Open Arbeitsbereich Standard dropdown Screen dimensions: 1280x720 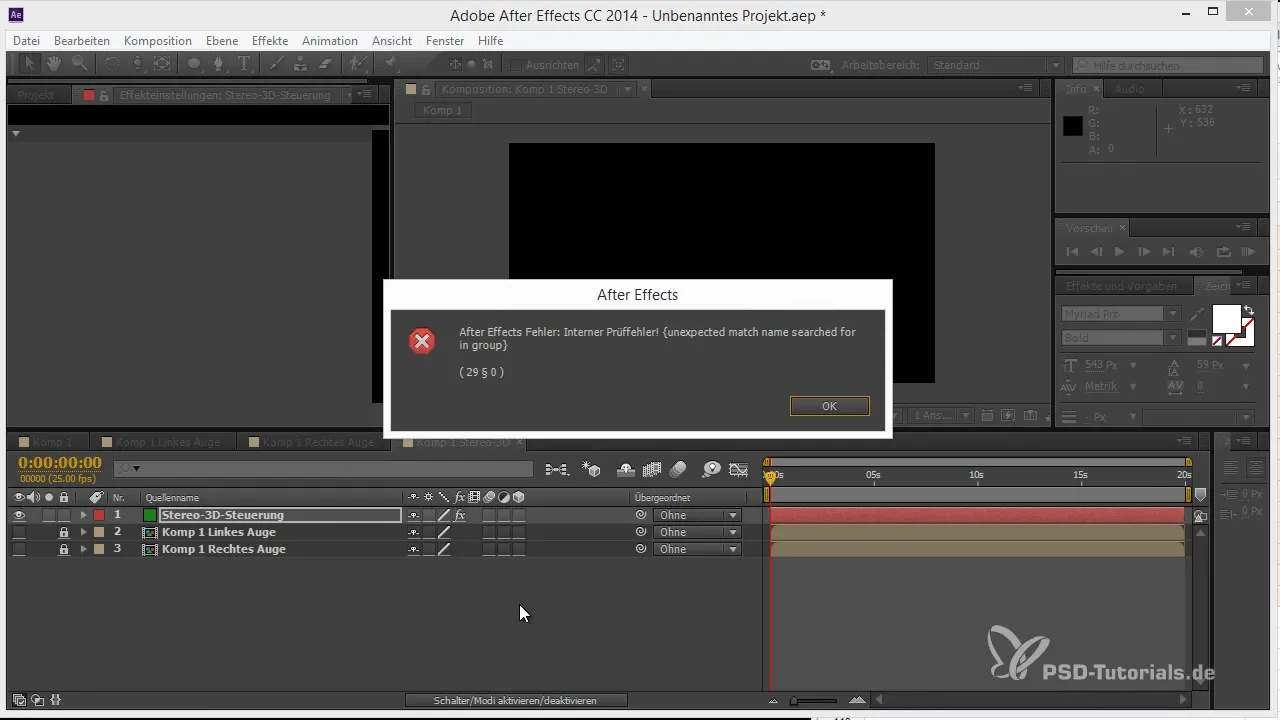click(x=995, y=65)
